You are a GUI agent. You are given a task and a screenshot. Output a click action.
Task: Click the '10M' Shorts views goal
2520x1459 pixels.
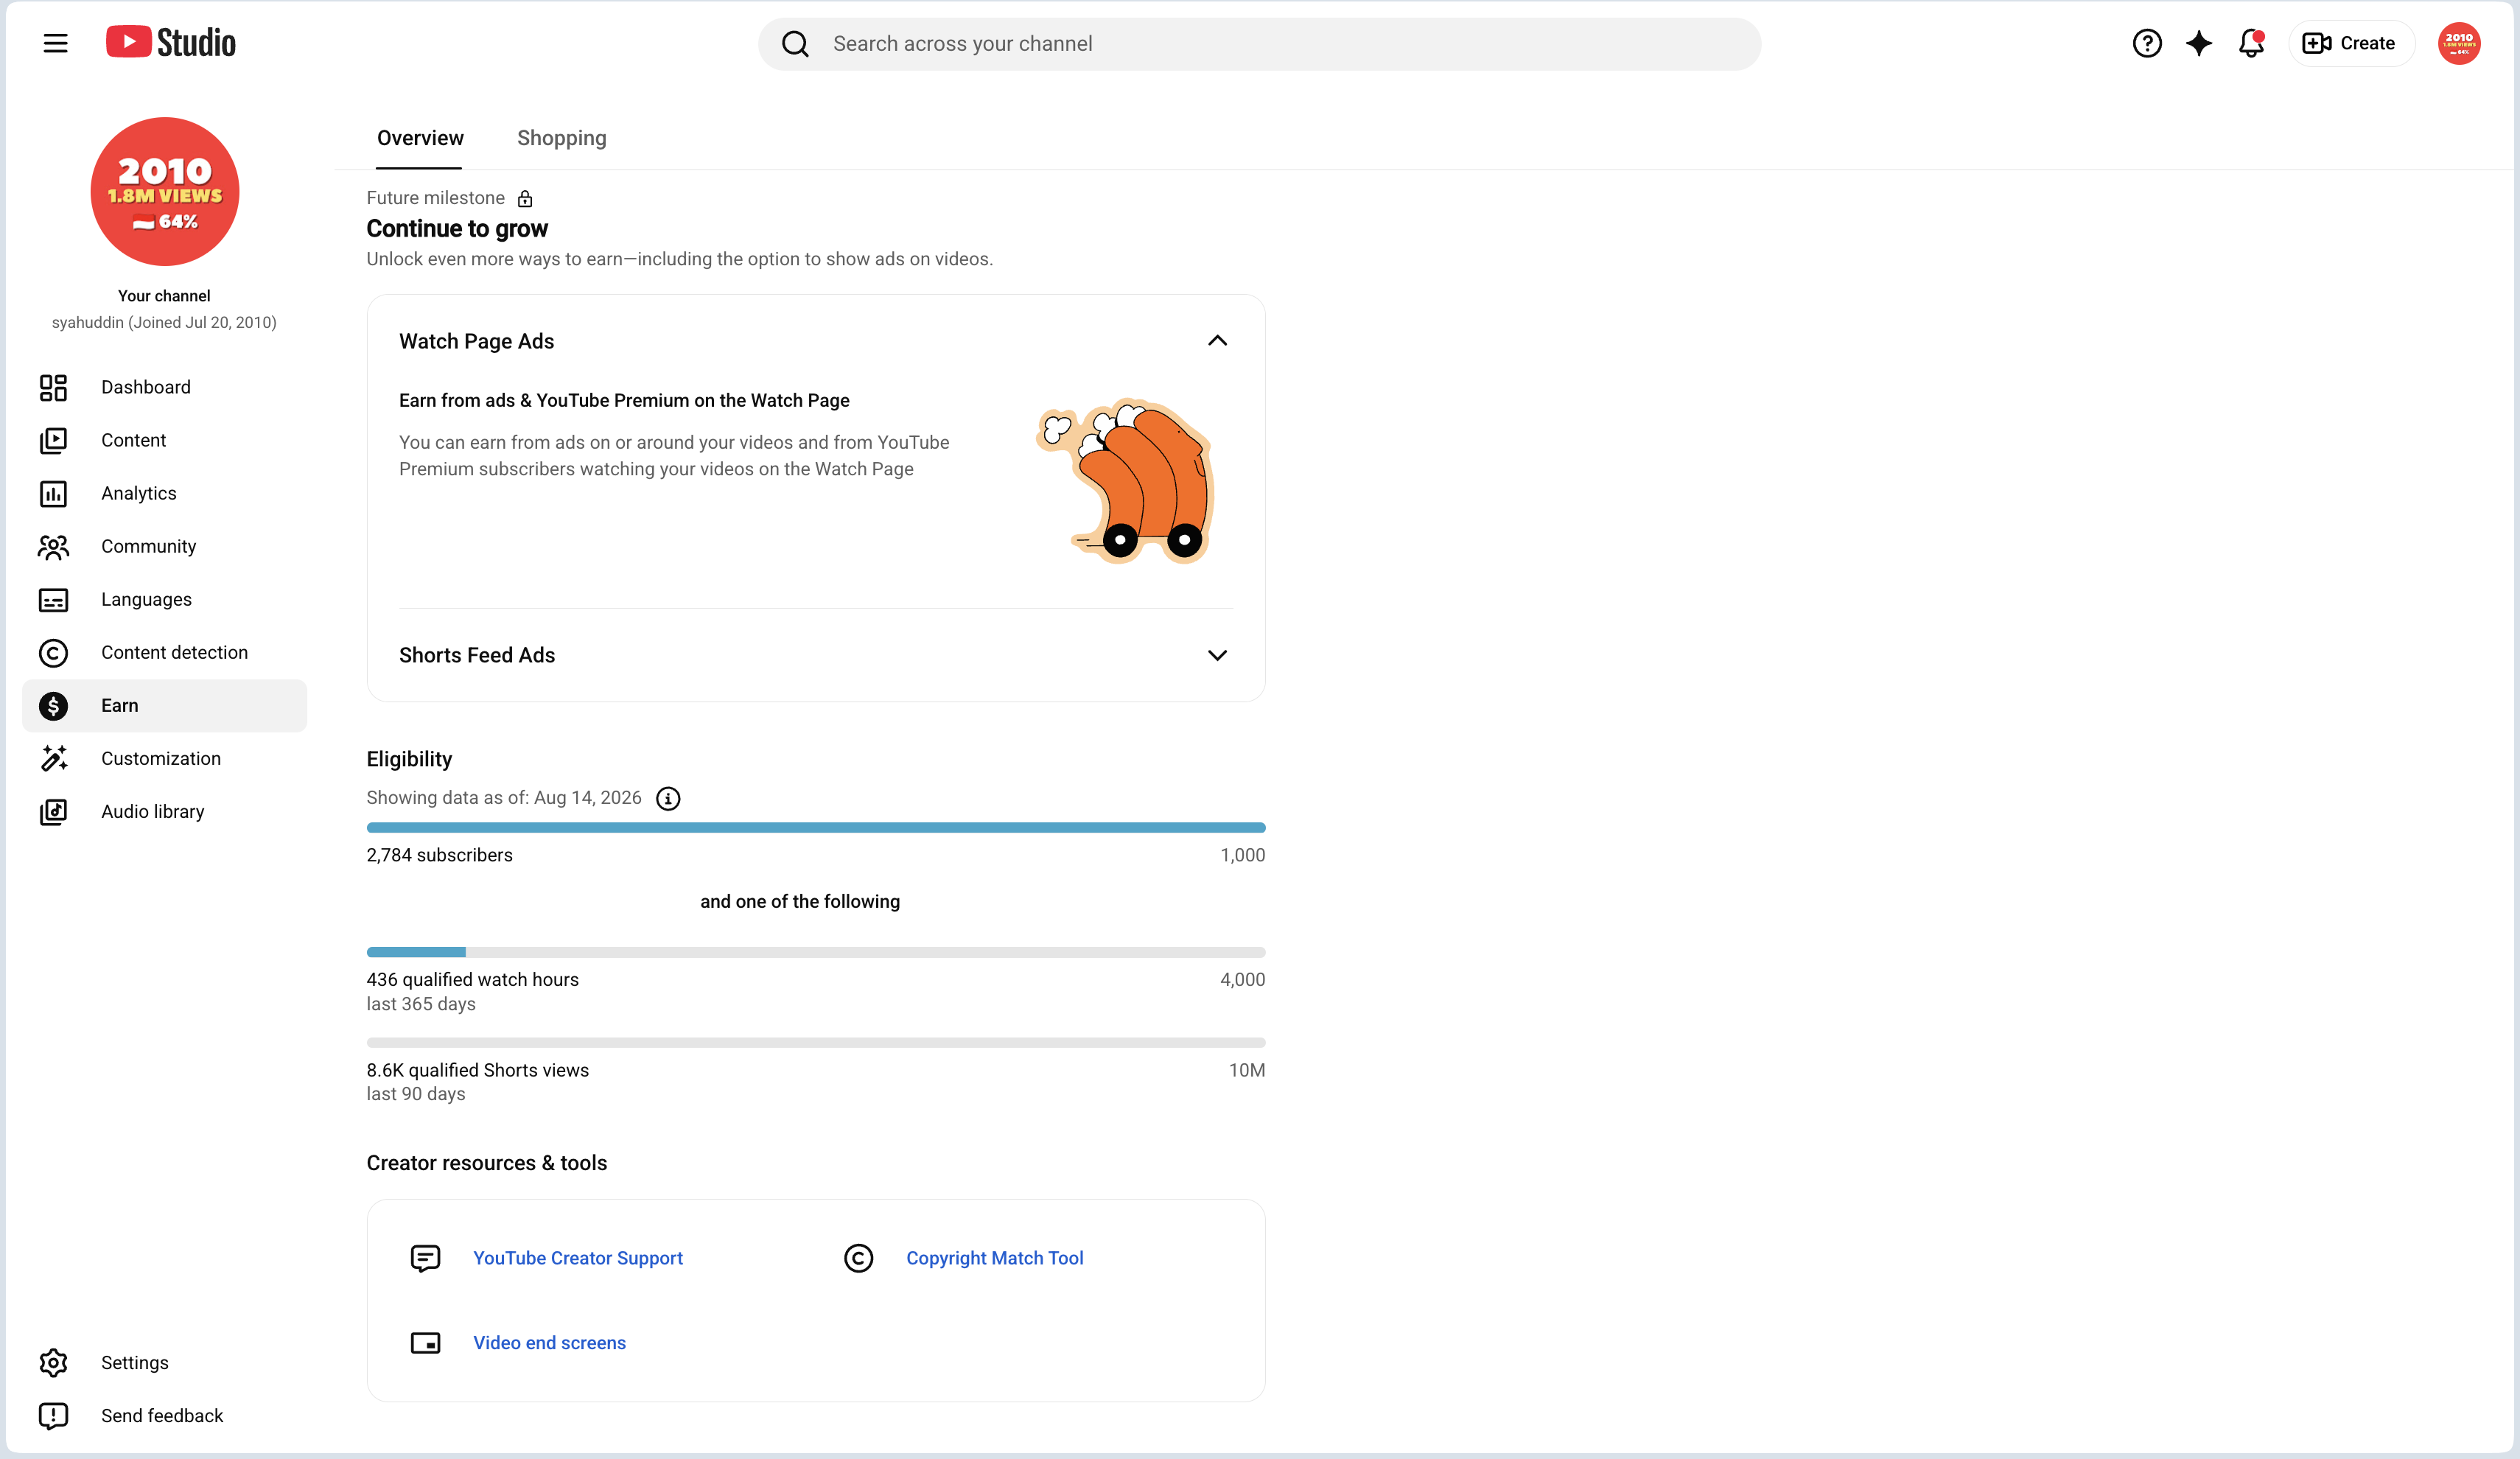(1247, 1070)
